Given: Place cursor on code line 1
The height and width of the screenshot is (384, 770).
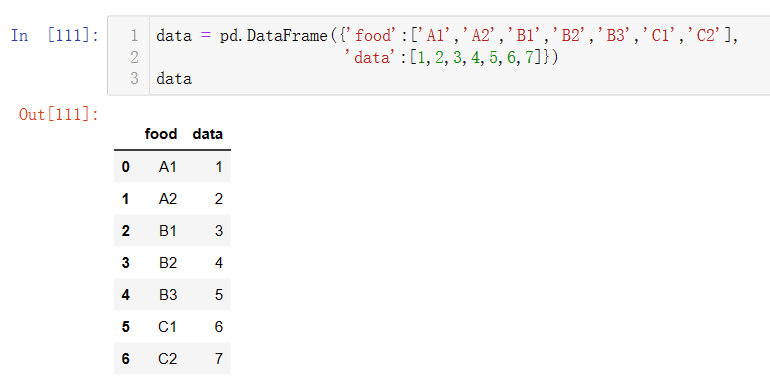Looking at the screenshot, I should tap(447, 36).
